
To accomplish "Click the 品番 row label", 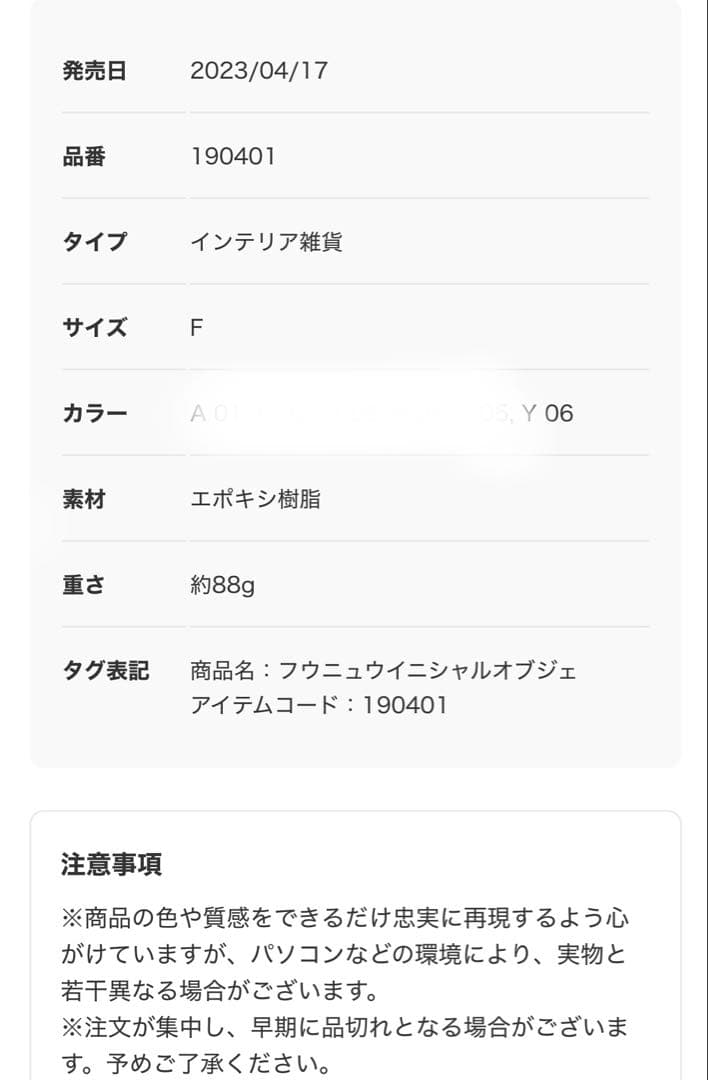I will (84, 157).
